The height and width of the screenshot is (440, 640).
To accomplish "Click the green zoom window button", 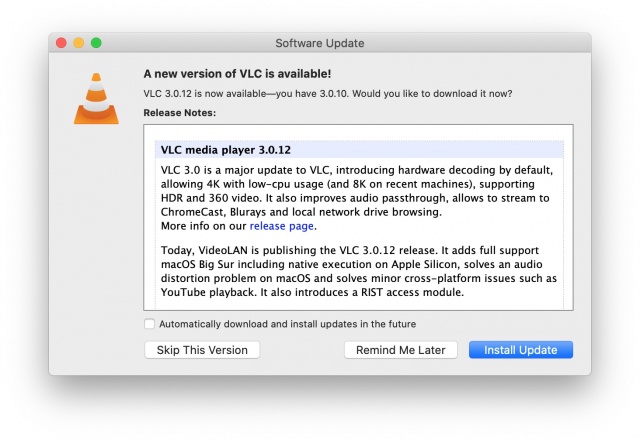I will point(96,43).
